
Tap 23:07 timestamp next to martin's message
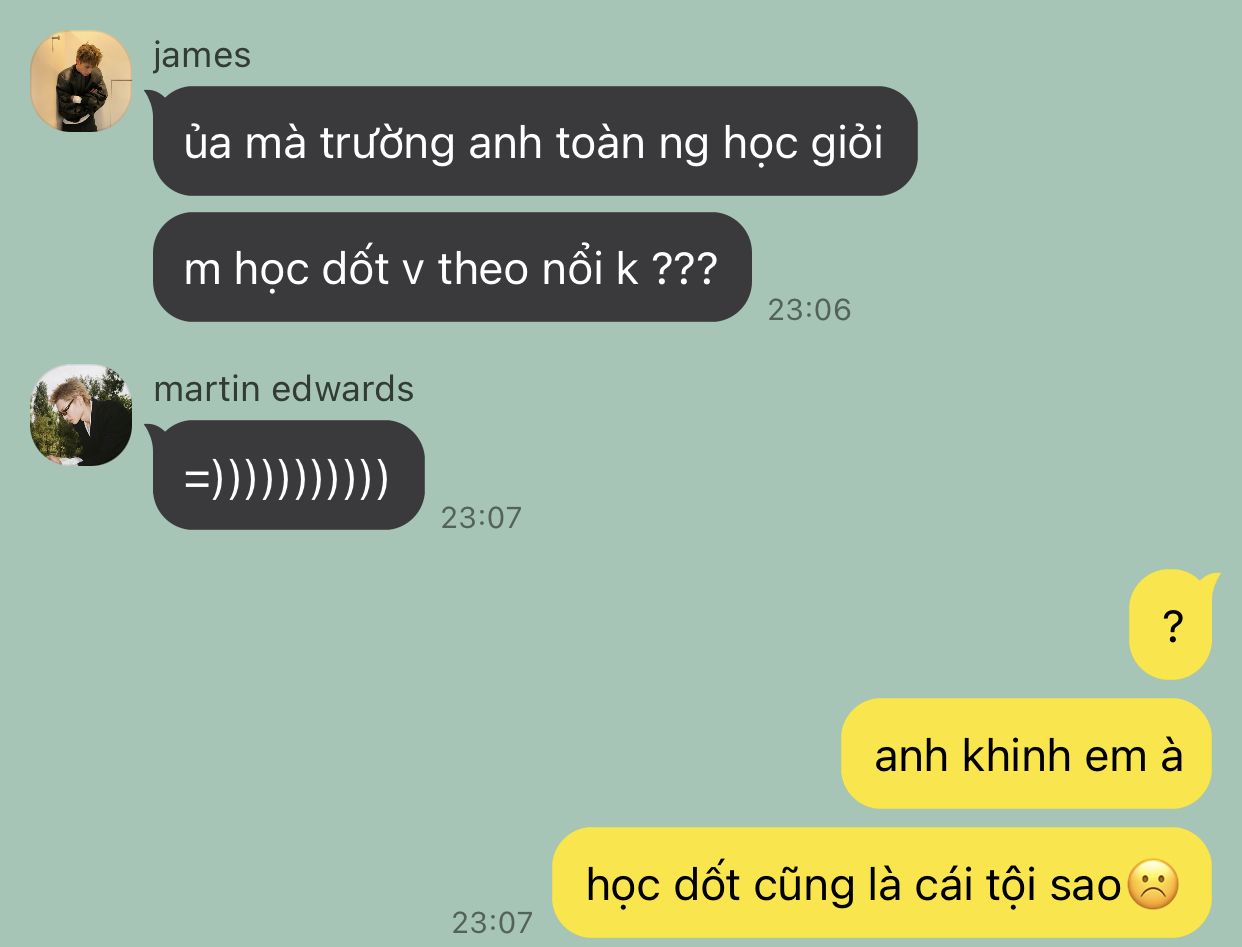tap(482, 517)
